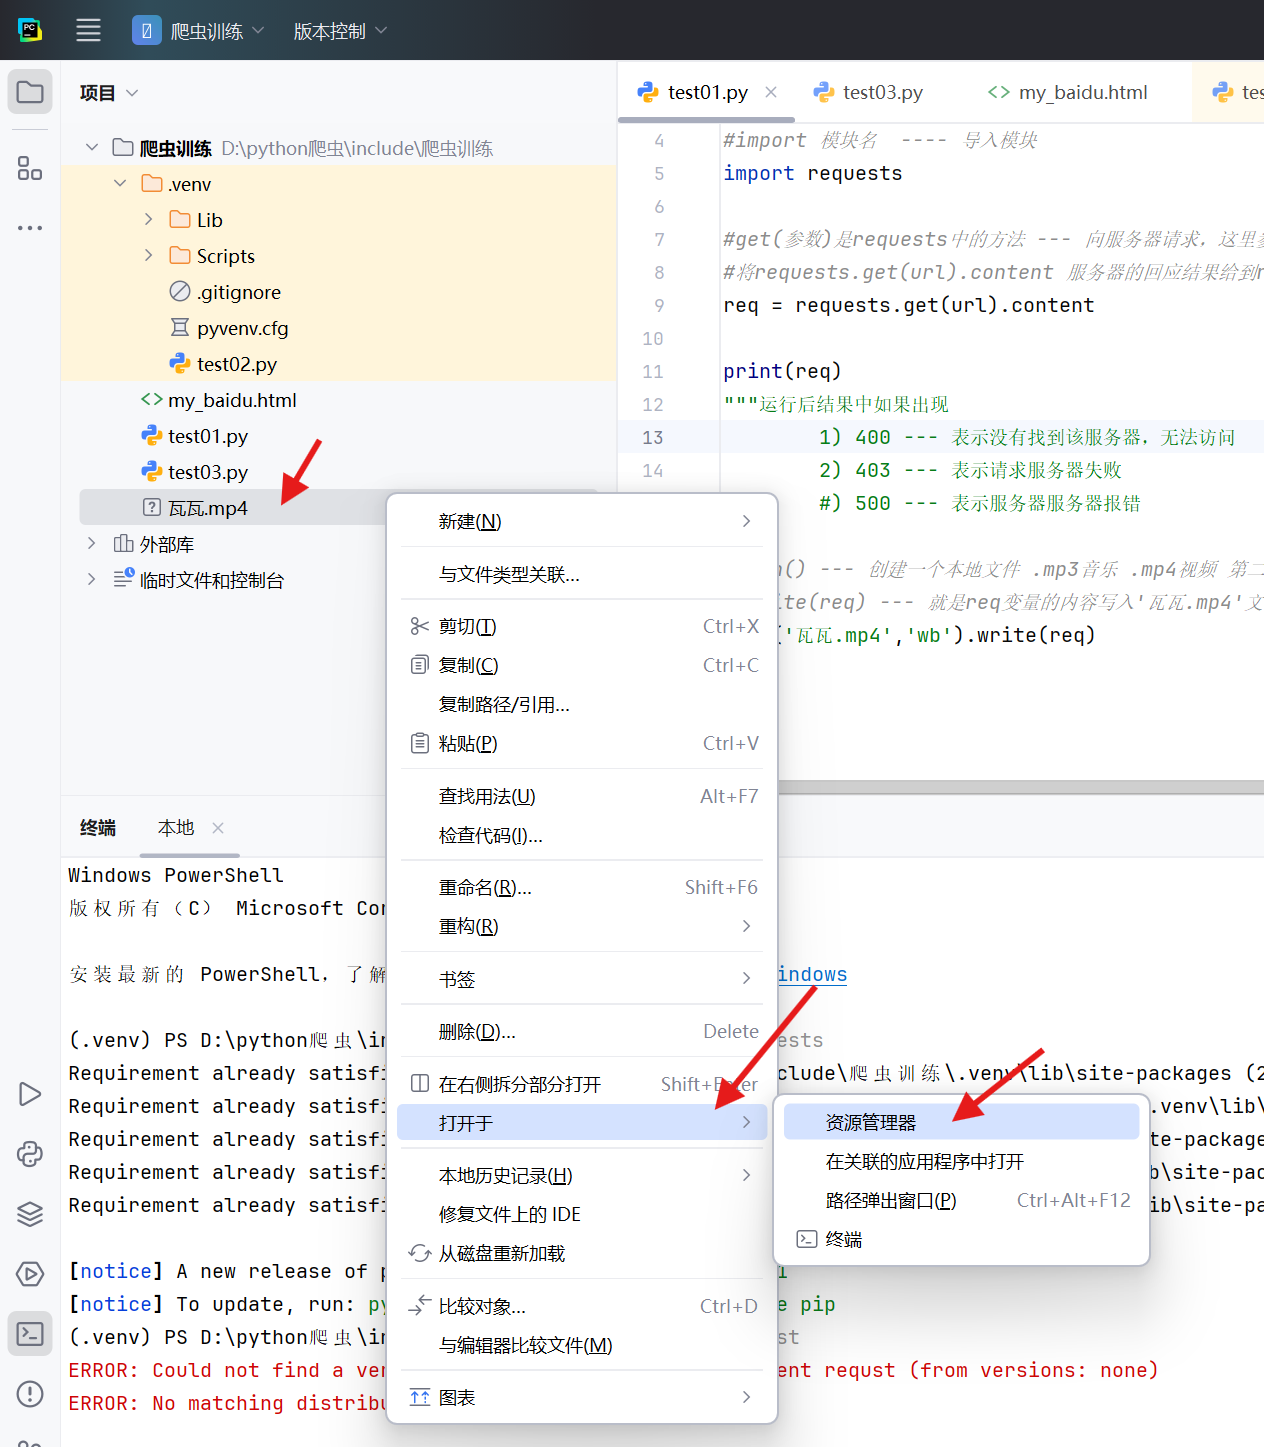Click the split-right icon beside 在右侧拆分部分打开
Screen dimensions: 1264x1447
[x=420, y=1084]
